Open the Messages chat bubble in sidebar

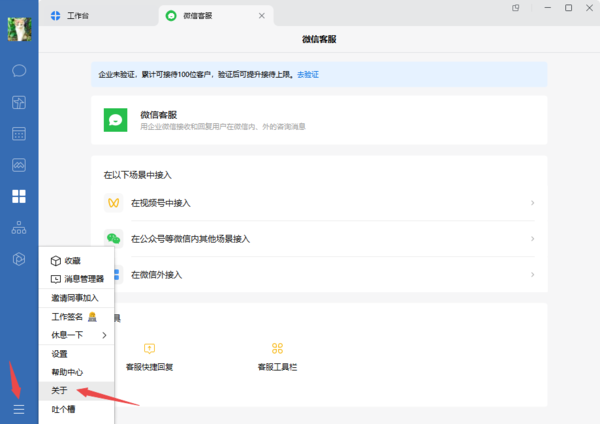tap(19, 71)
